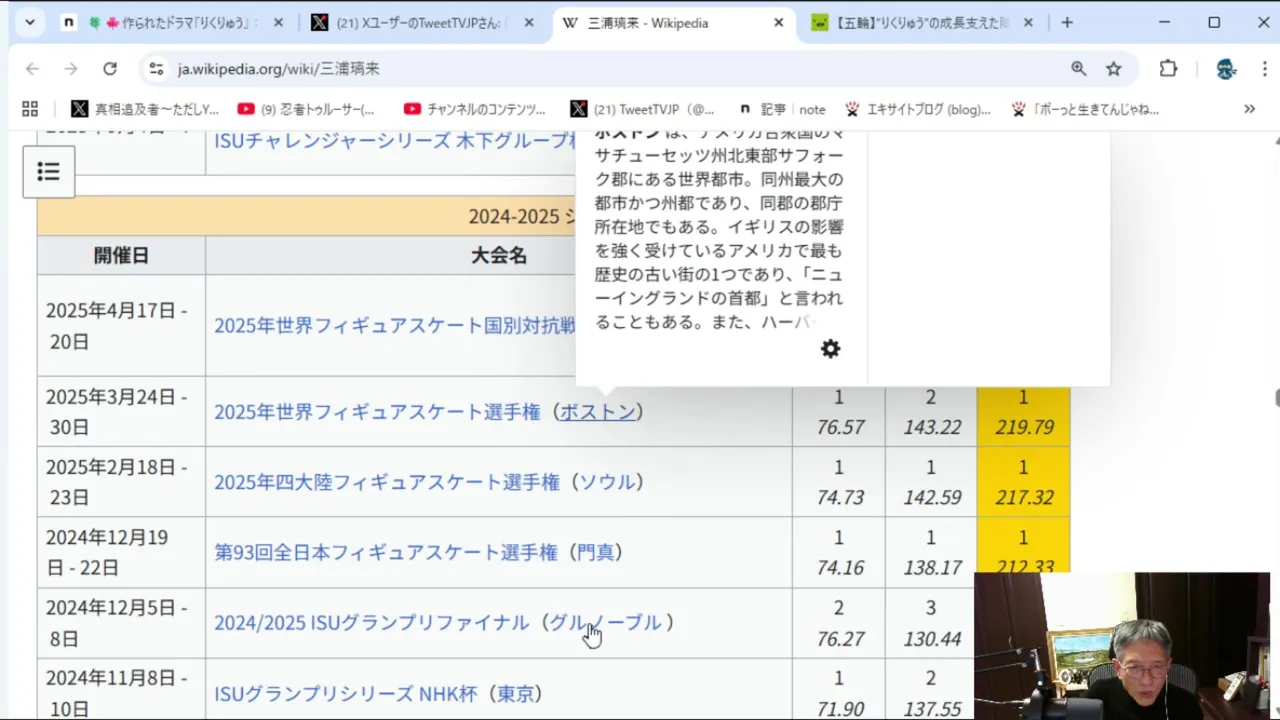This screenshot has width=1280, height=720.
Task: Select the 2025年4月17日 - 20日 date cell
Action: [x=121, y=325]
